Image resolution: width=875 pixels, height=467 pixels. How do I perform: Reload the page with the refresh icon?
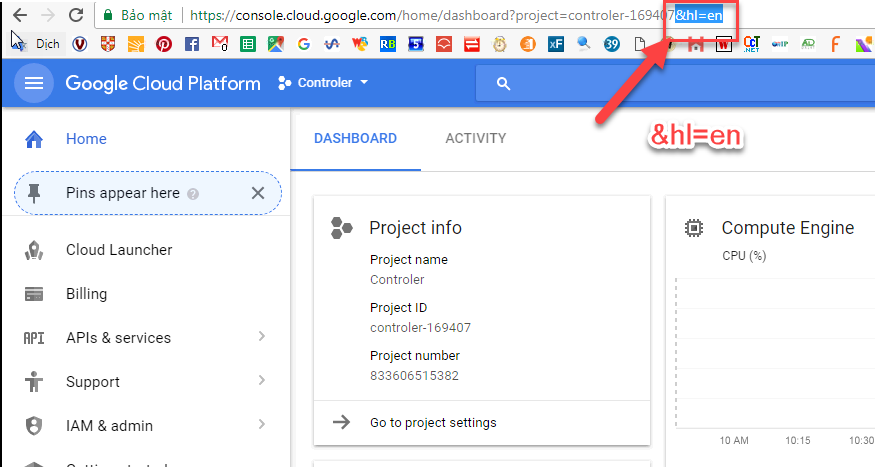(76, 15)
